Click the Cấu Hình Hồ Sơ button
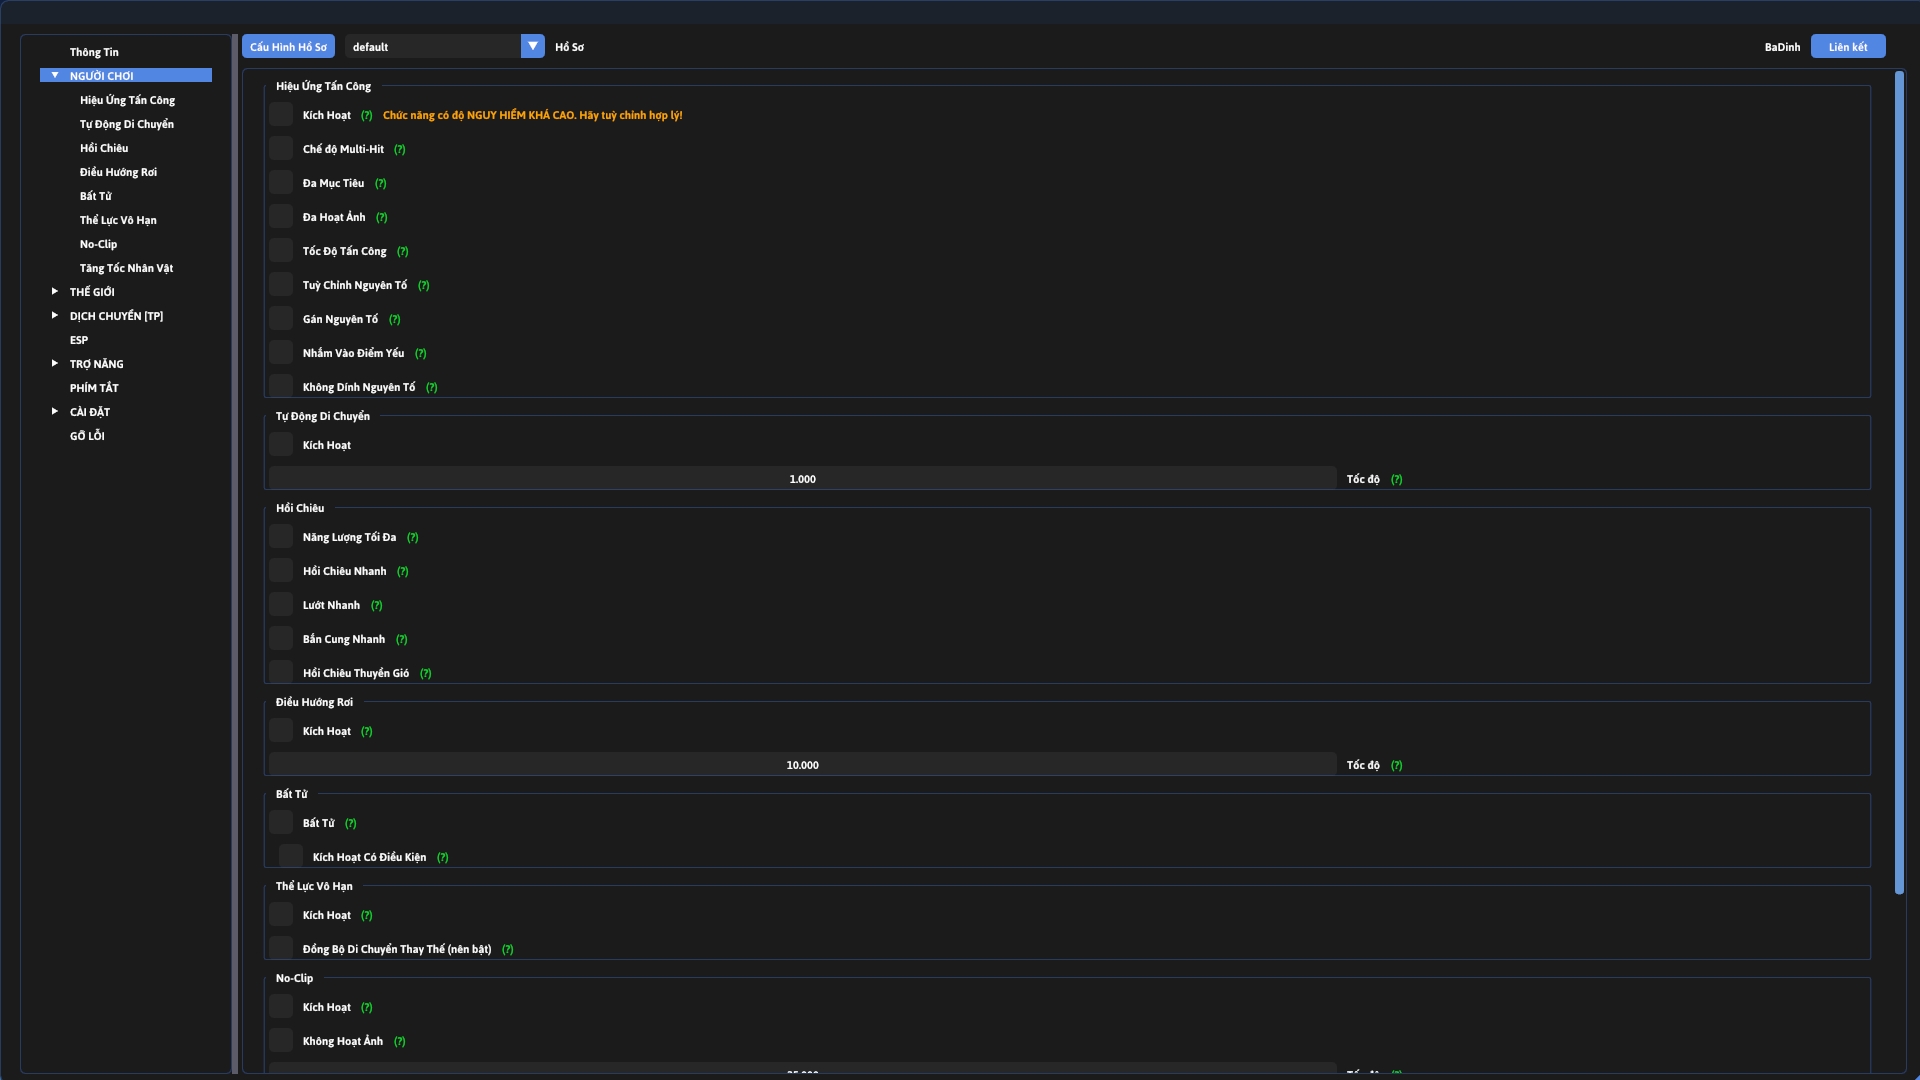 [288, 47]
